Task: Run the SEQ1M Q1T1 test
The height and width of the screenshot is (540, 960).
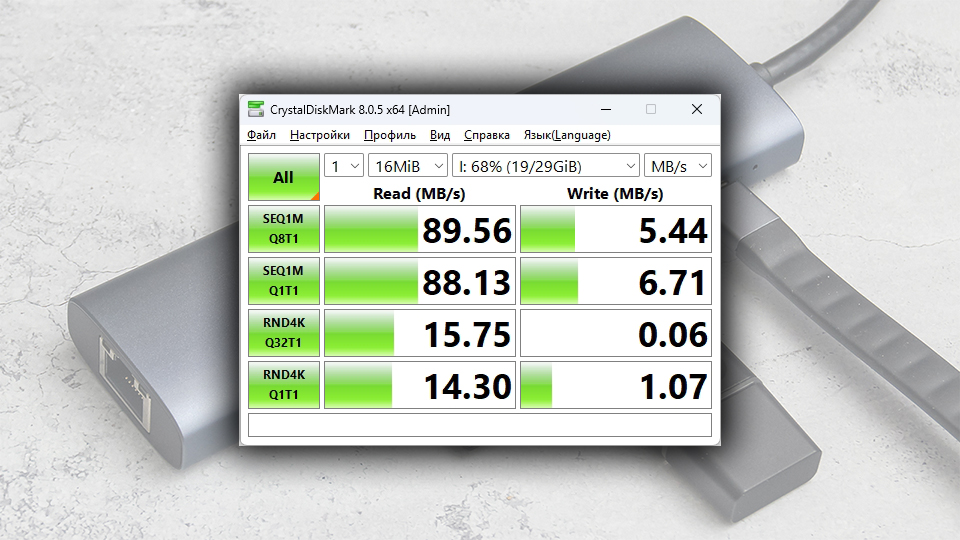Action: click(x=283, y=281)
